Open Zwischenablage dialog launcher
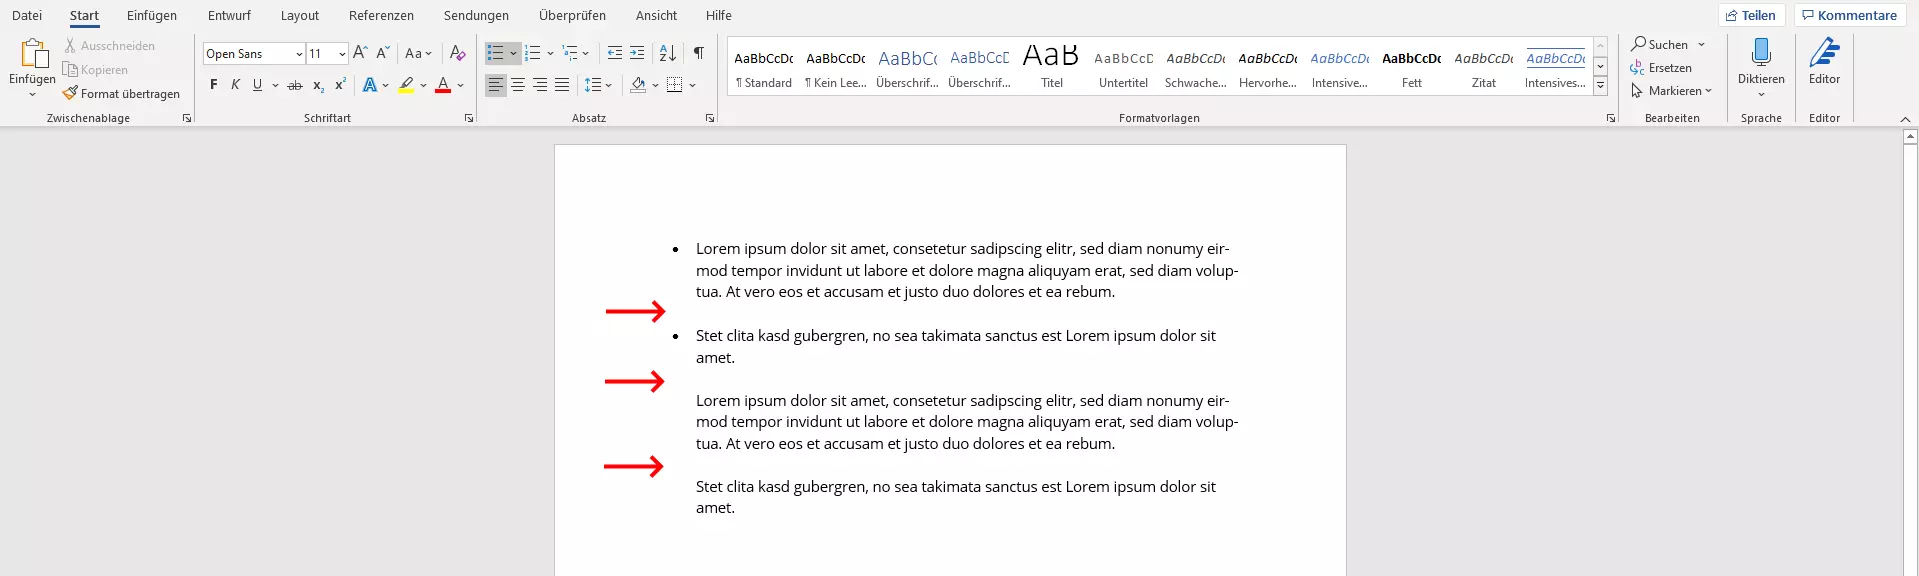This screenshot has height=576, width=1919. point(187,118)
